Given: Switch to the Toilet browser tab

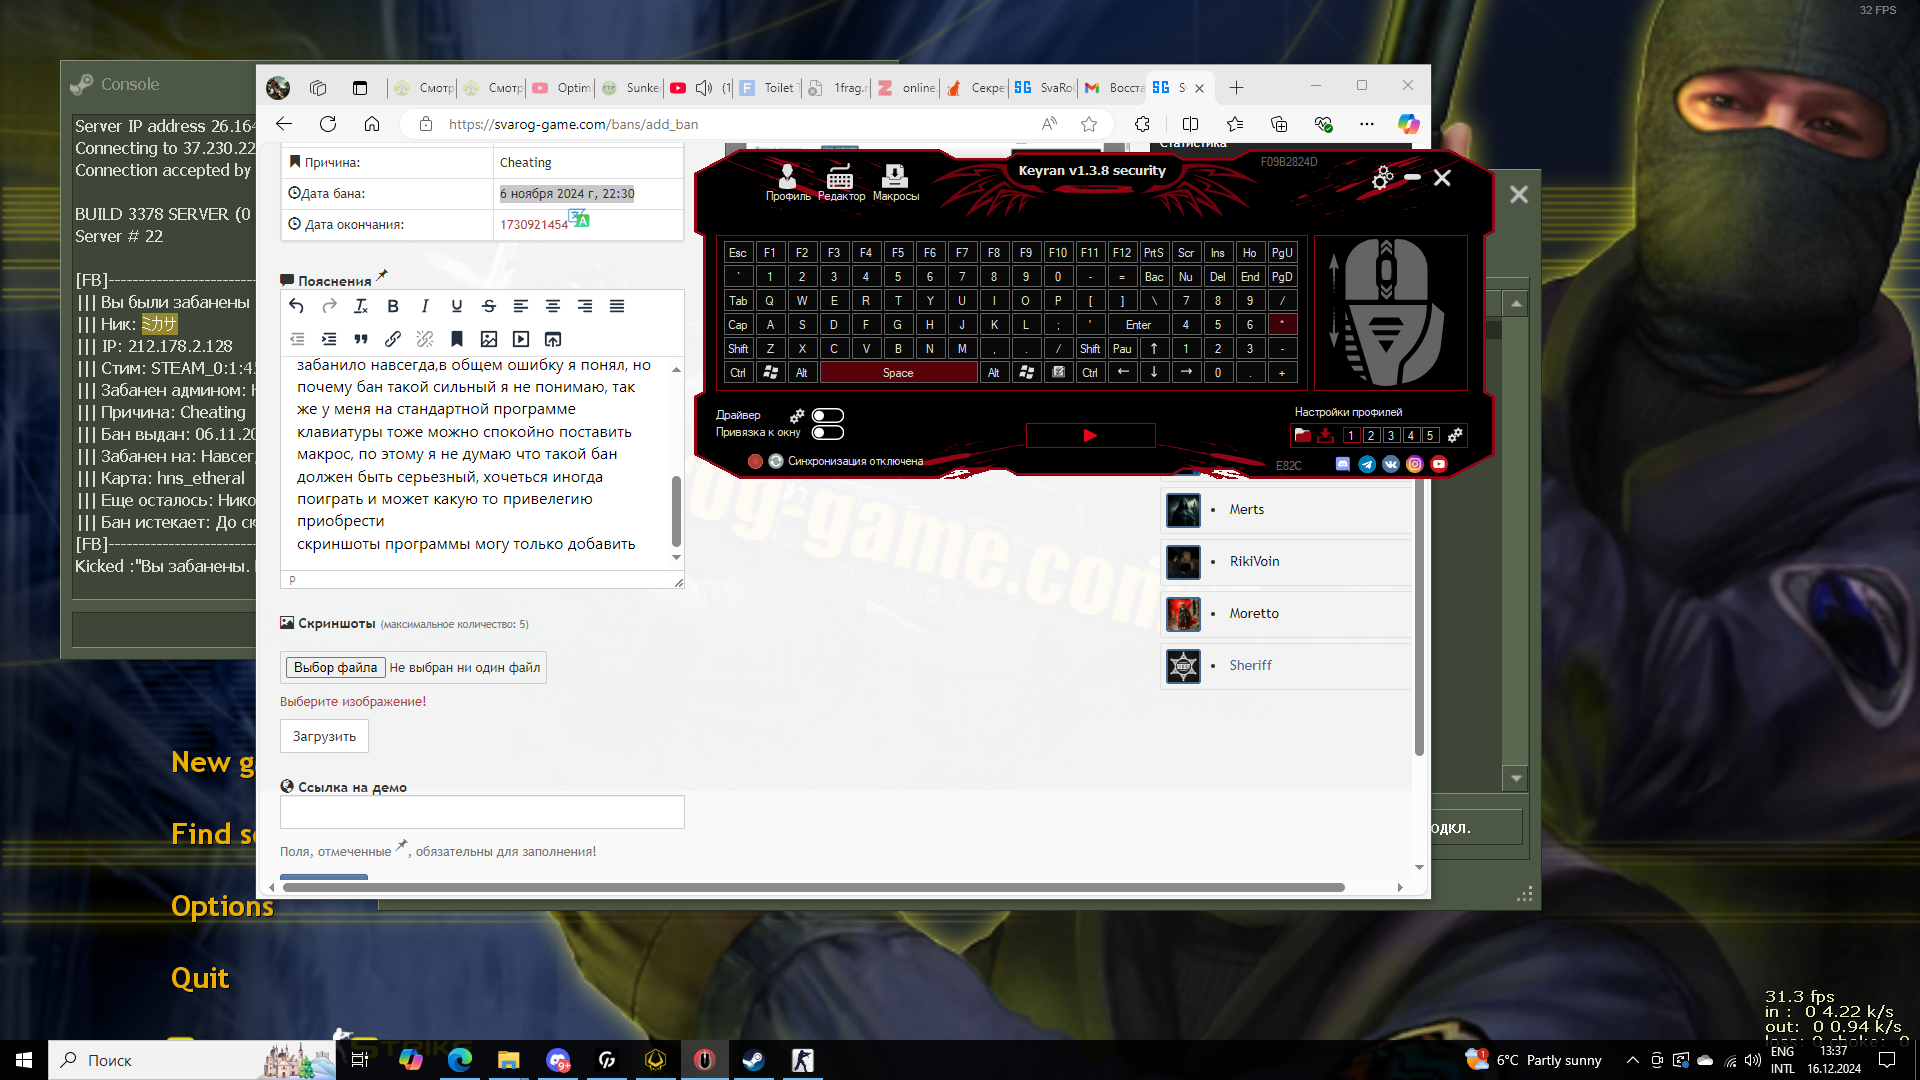Looking at the screenshot, I should (768, 88).
